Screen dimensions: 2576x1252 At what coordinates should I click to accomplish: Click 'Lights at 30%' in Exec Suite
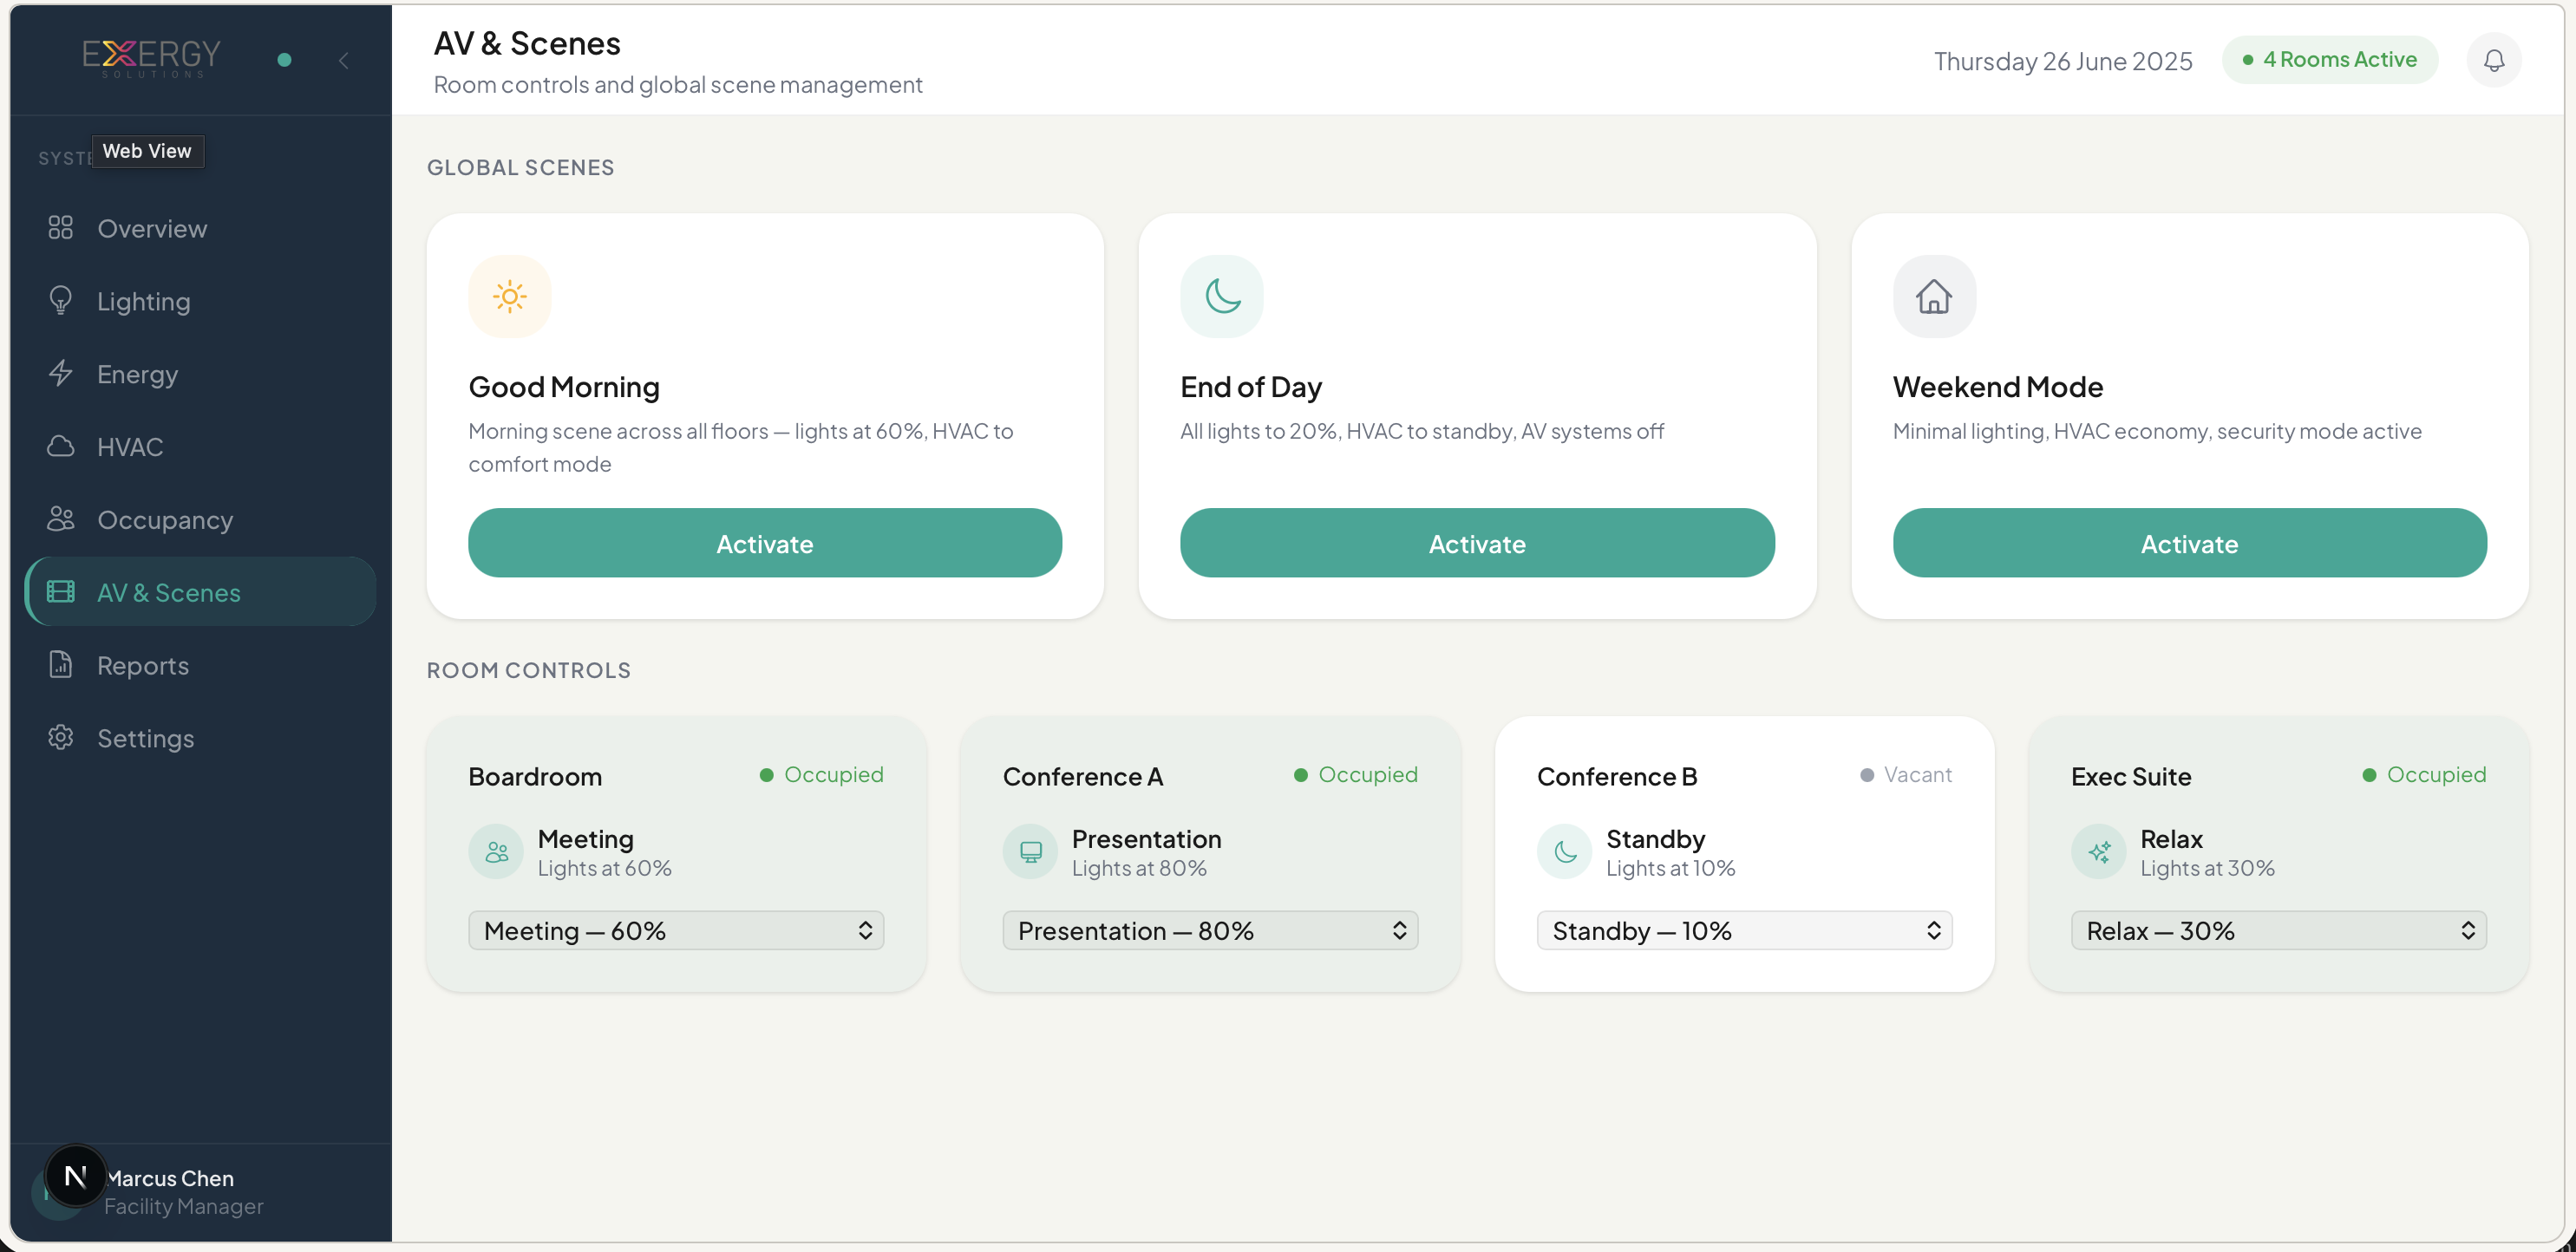click(x=2208, y=868)
